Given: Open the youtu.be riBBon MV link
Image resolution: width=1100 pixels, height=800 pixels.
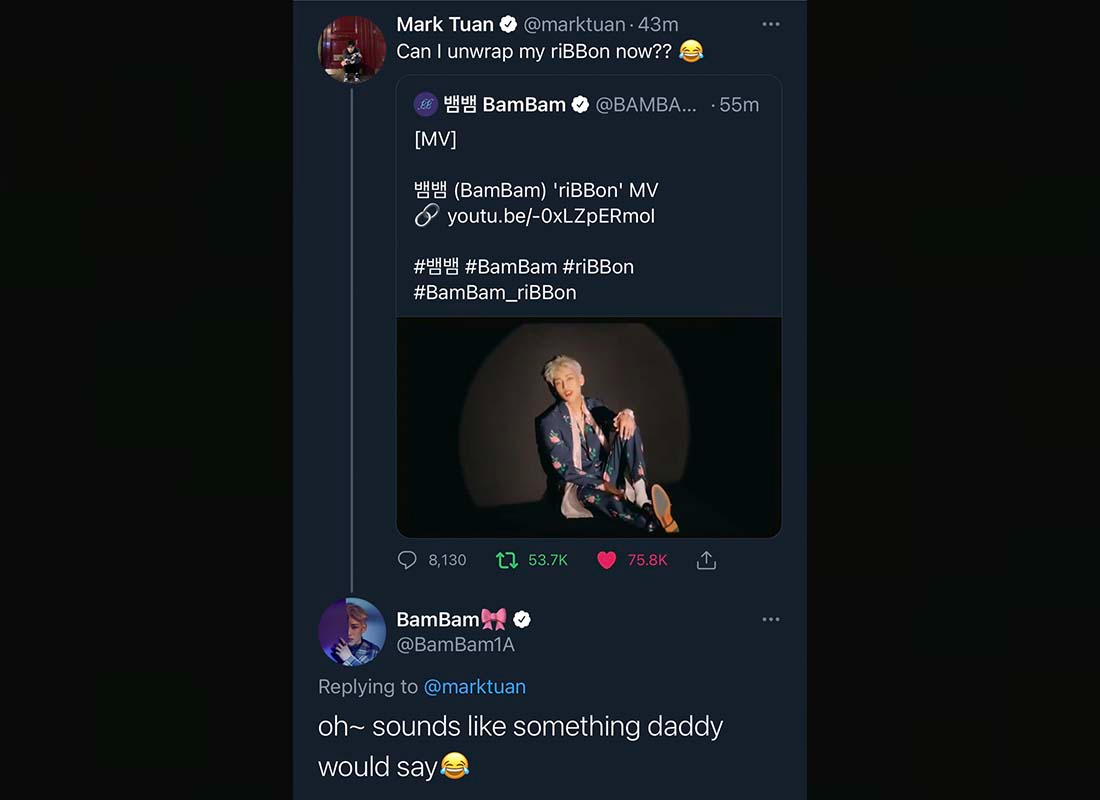Looking at the screenshot, I should coord(551,216).
